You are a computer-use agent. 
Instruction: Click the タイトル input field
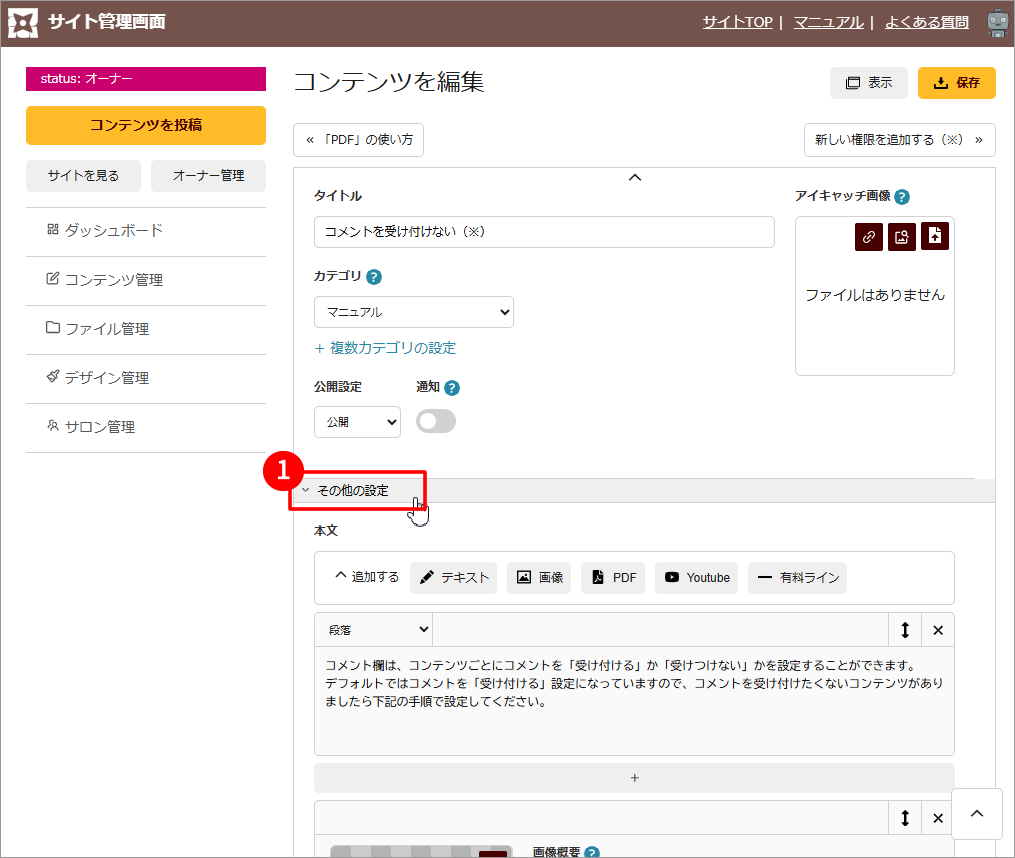pyautogui.click(x=544, y=232)
